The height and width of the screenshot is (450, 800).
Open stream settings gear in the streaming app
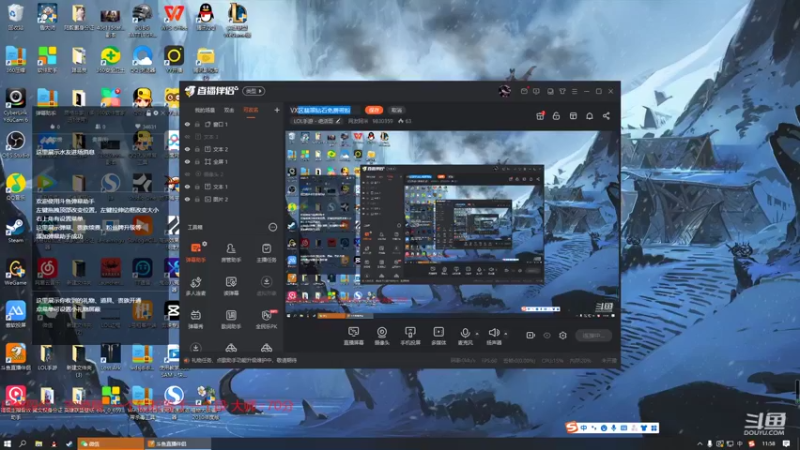click(563, 335)
